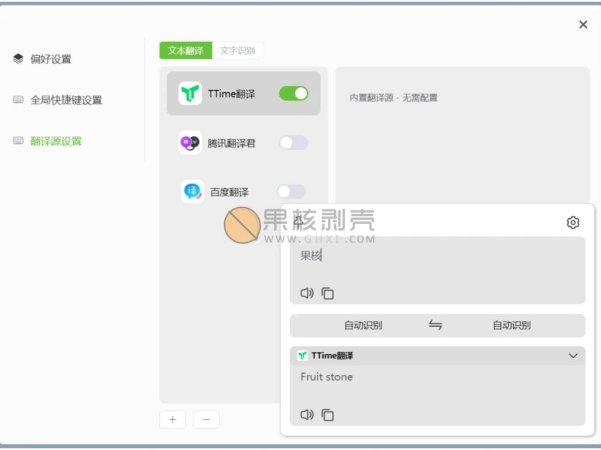Open settings via gear icon in translate popup

click(573, 222)
